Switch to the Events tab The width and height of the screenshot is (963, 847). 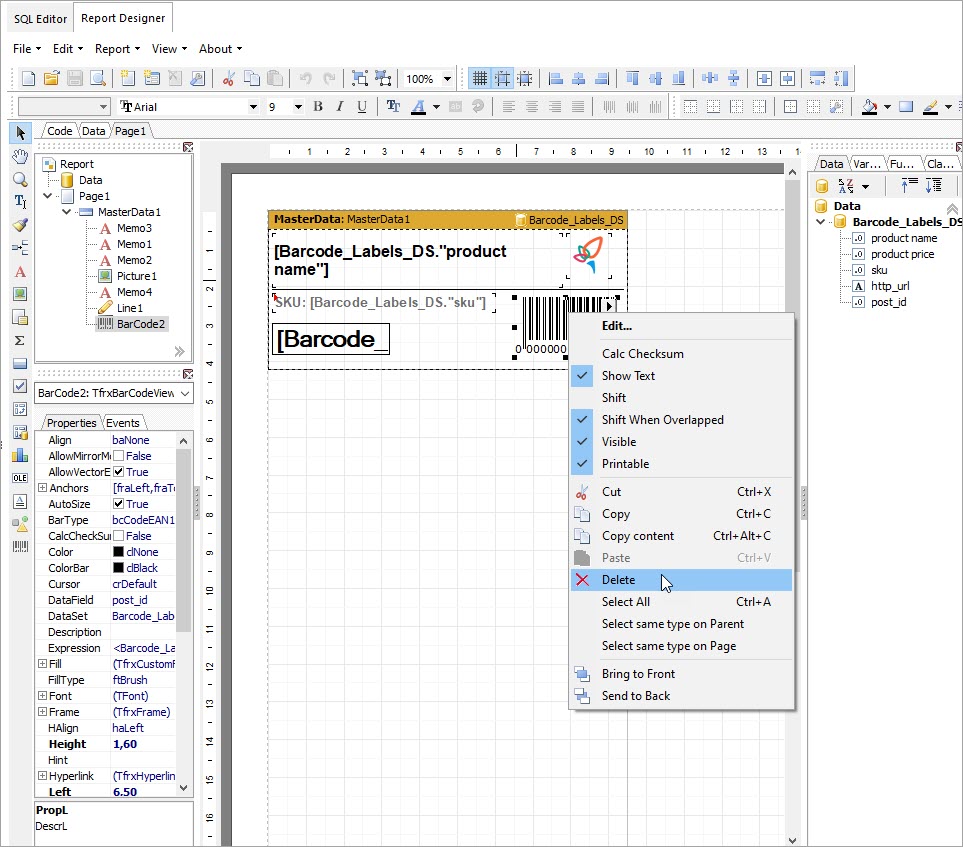[x=125, y=423]
